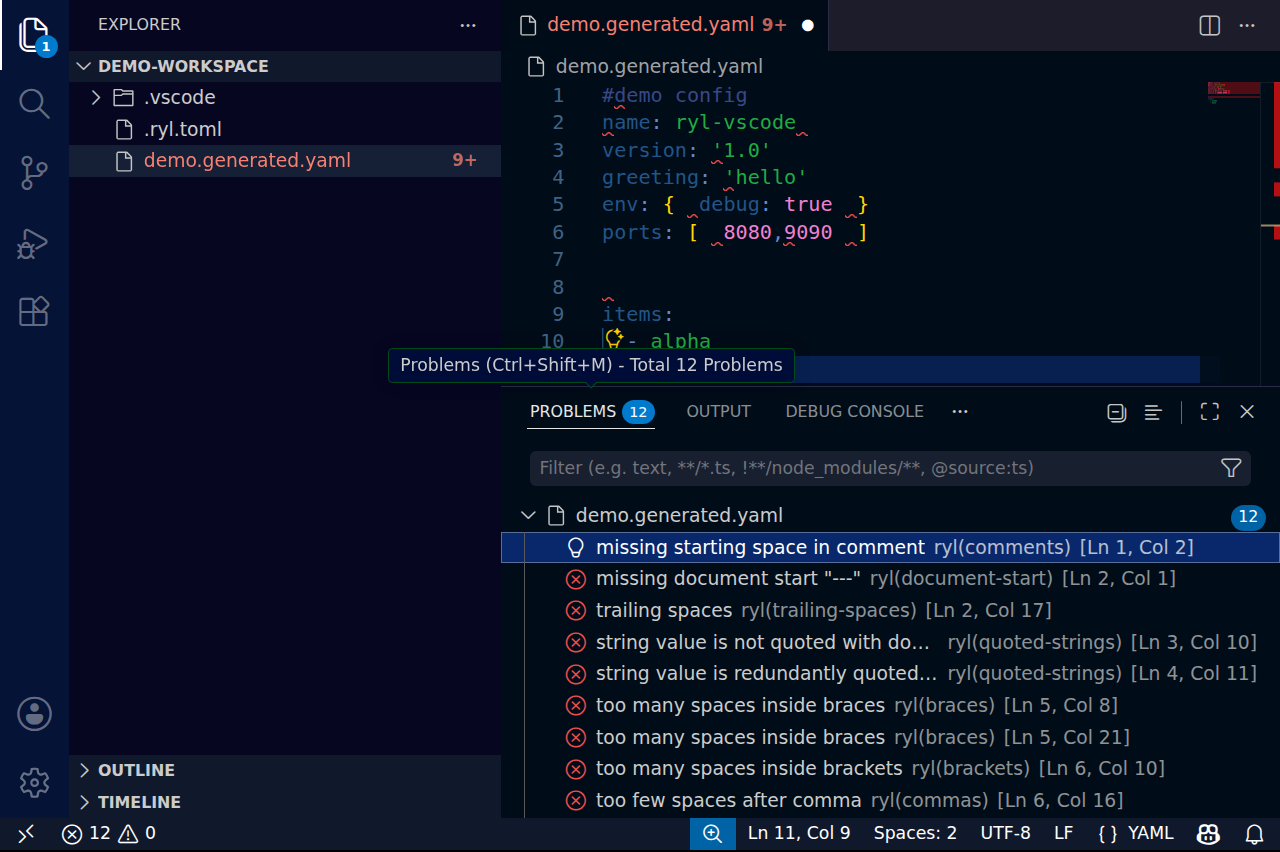Select too many spaces inside brackets problem
Image resolution: width=1280 pixels, height=852 pixels.
[x=890, y=769]
